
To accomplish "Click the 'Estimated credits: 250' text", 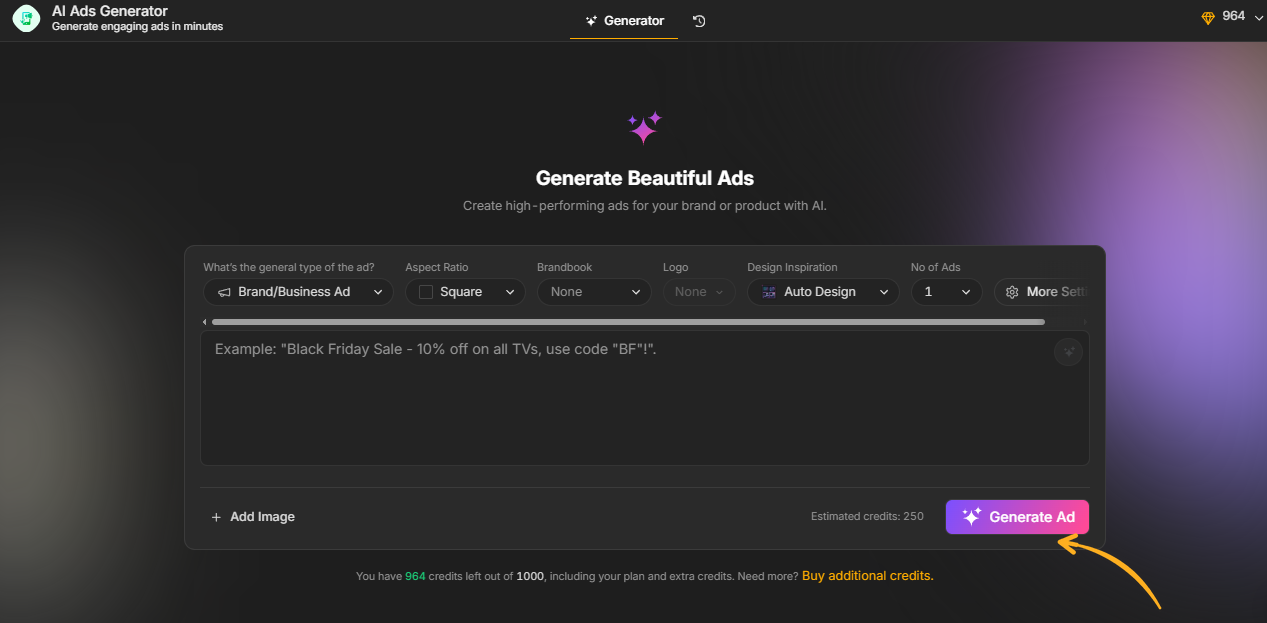I will pos(867,517).
